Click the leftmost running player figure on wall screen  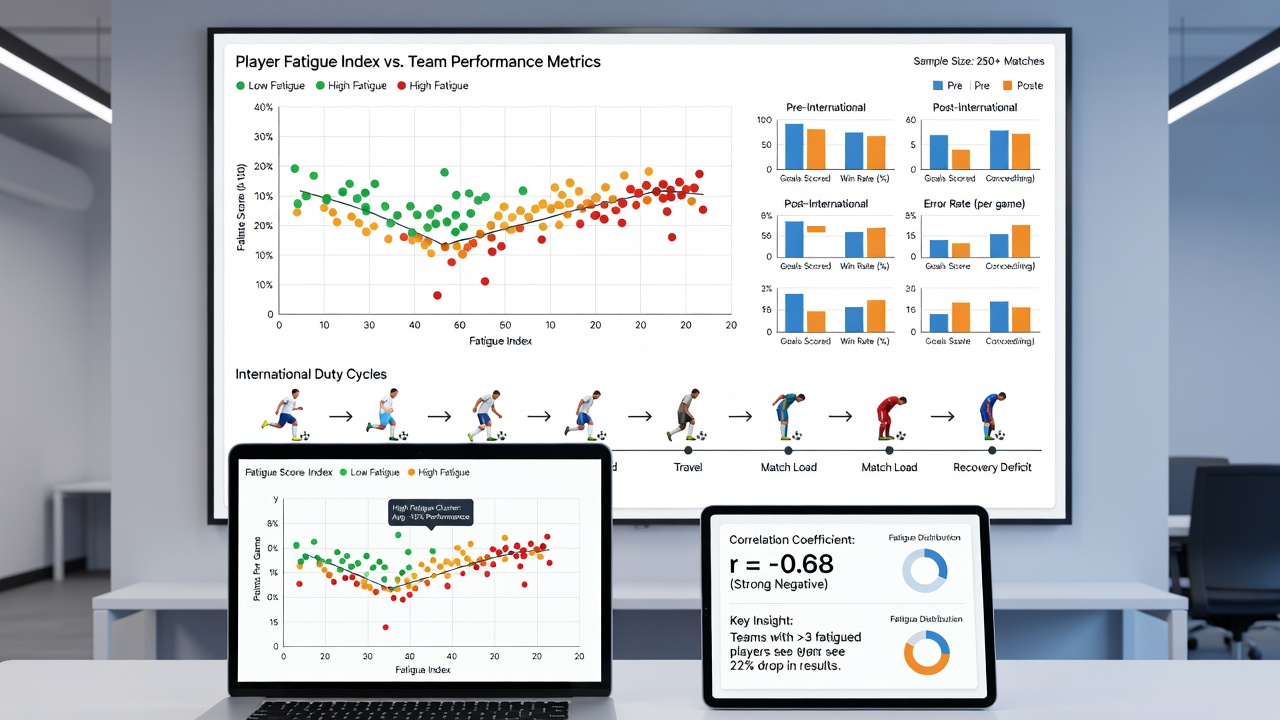(x=283, y=416)
